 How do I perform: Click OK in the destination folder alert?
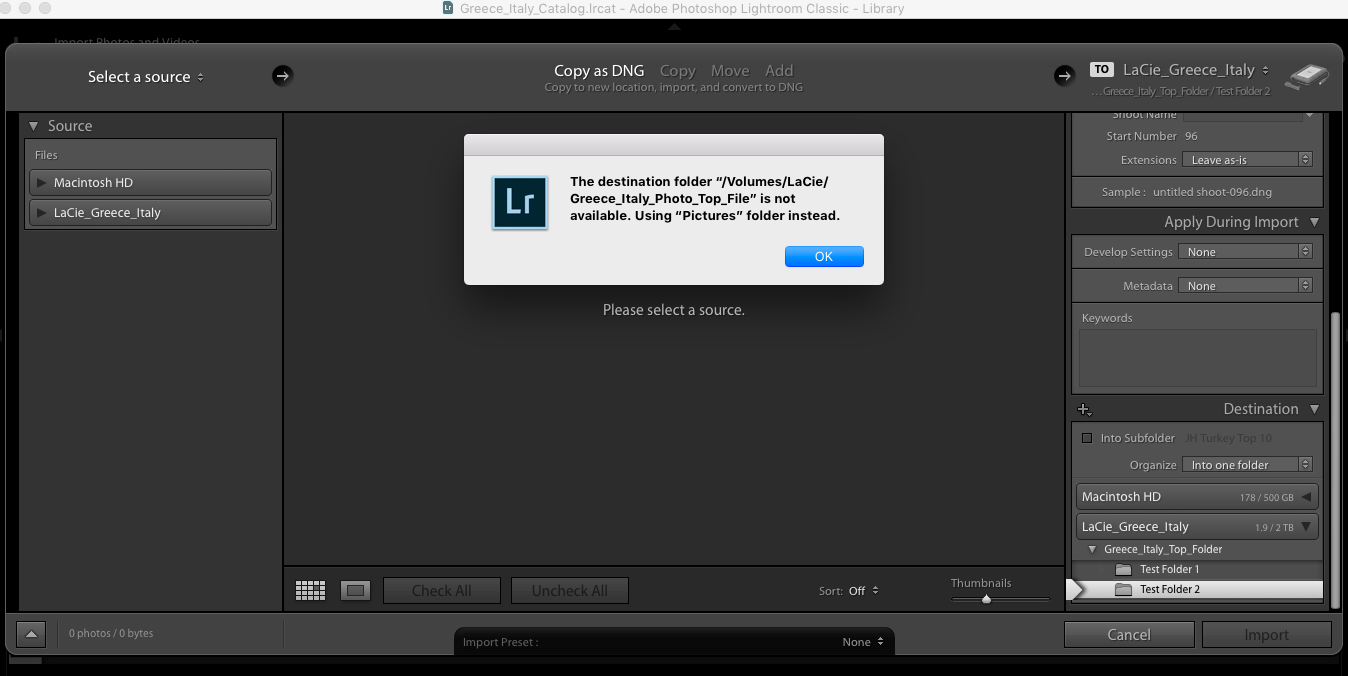click(824, 257)
